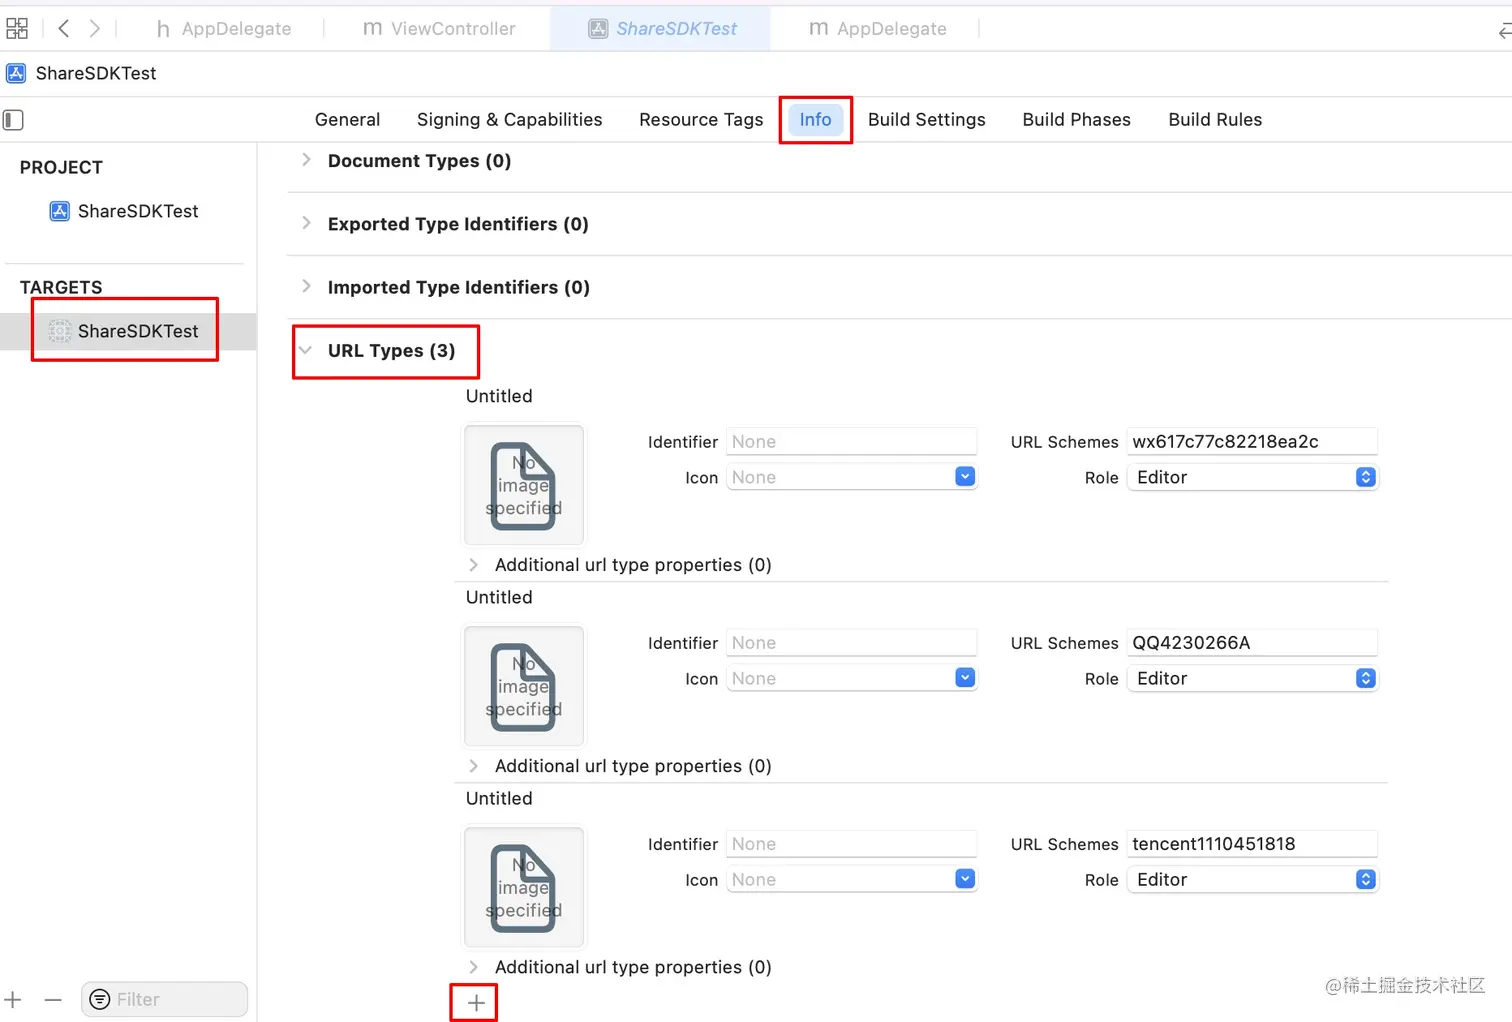The image size is (1512, 1022).
Task: Expand additional properties for wx617c77c82218ea2c URL type
Action: click(473, 565)
